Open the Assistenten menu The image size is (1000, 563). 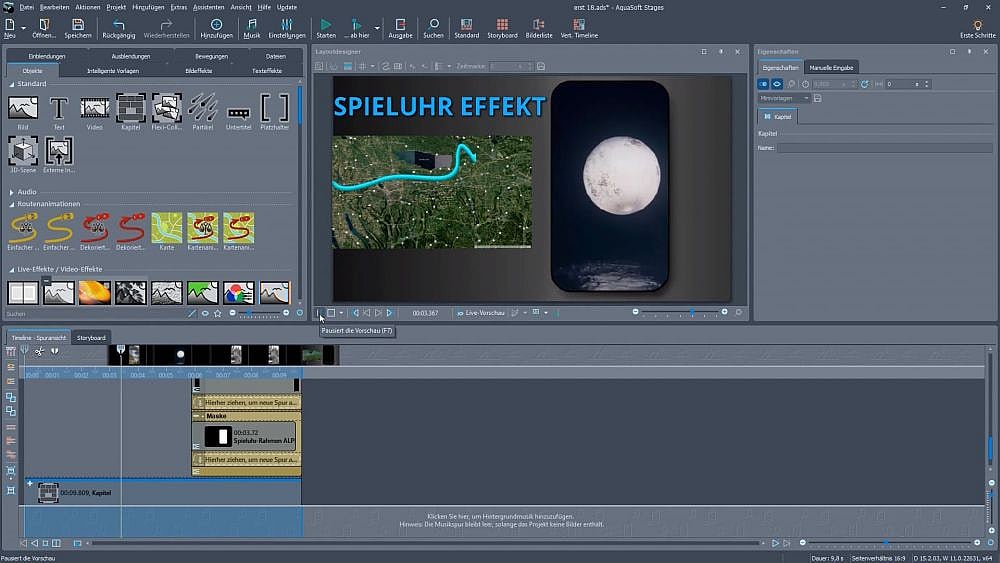point(208,7)
